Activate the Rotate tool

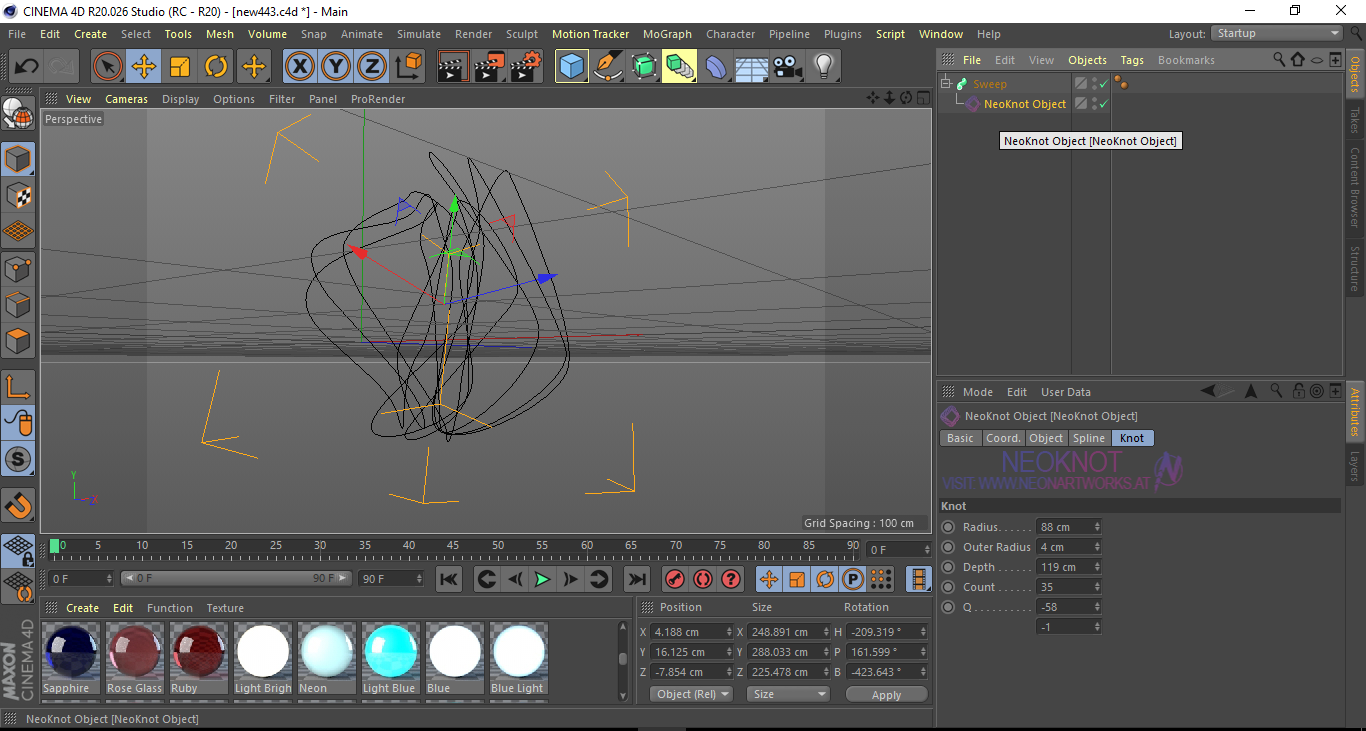(x=216, y=67)
